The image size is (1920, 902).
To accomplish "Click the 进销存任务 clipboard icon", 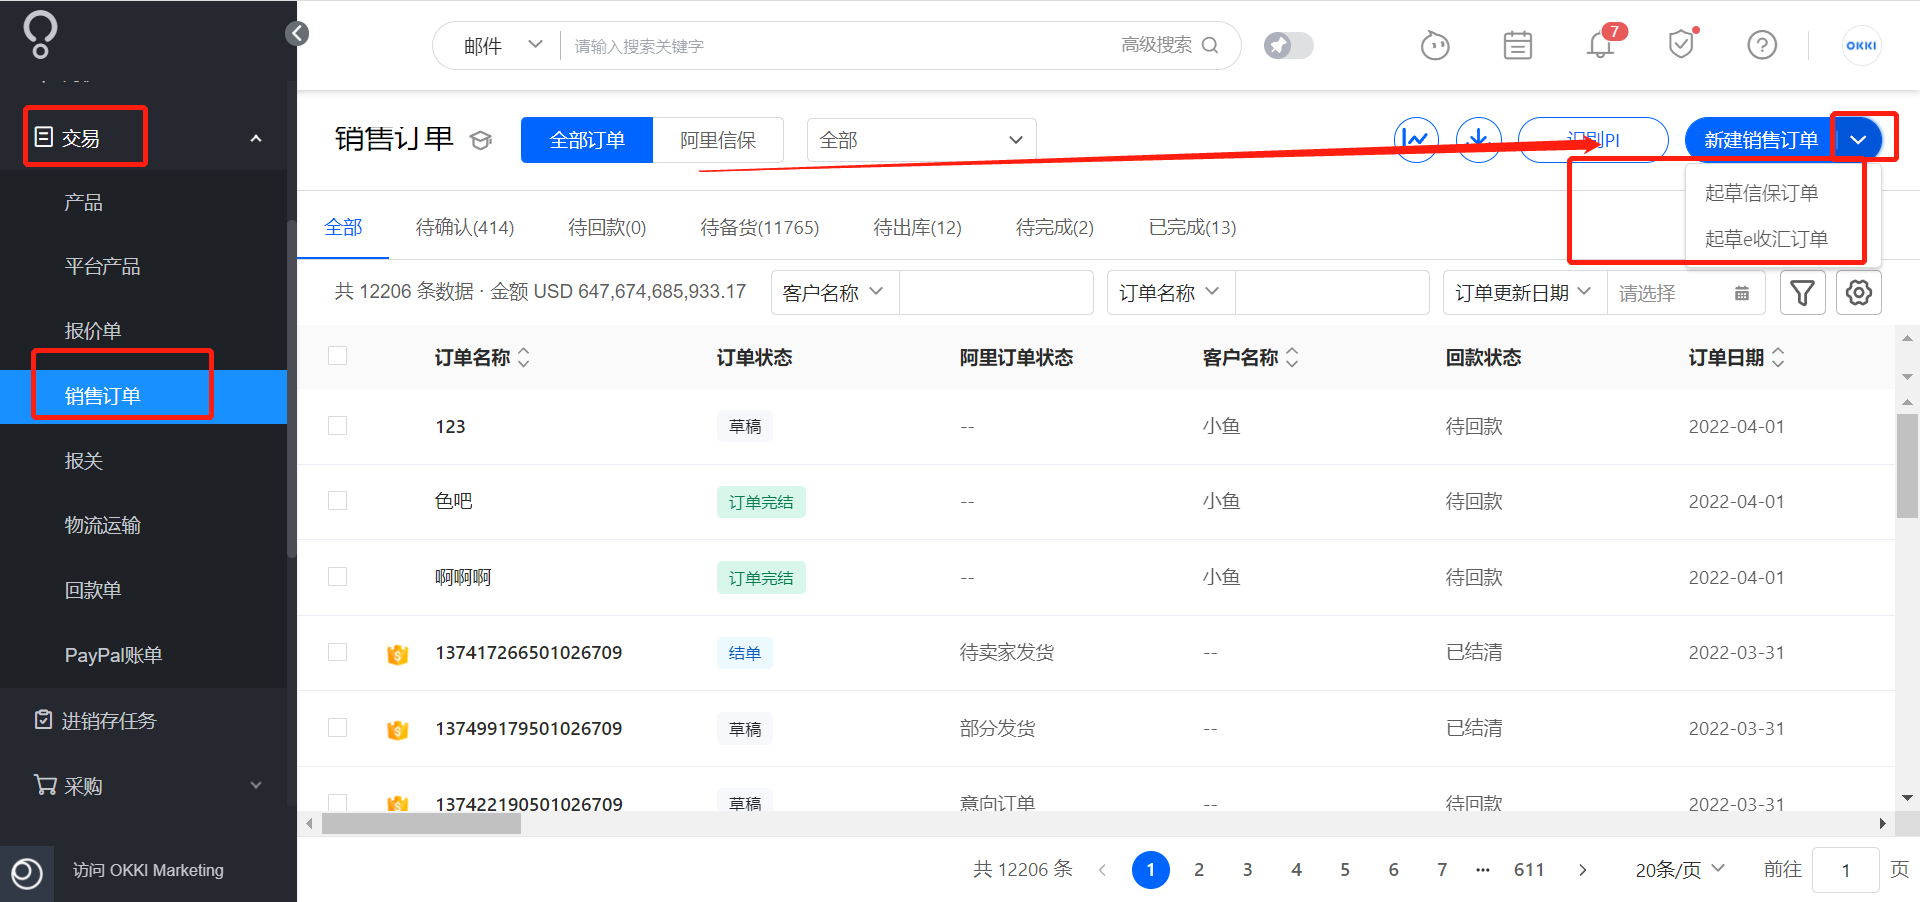I will [43, 720].
